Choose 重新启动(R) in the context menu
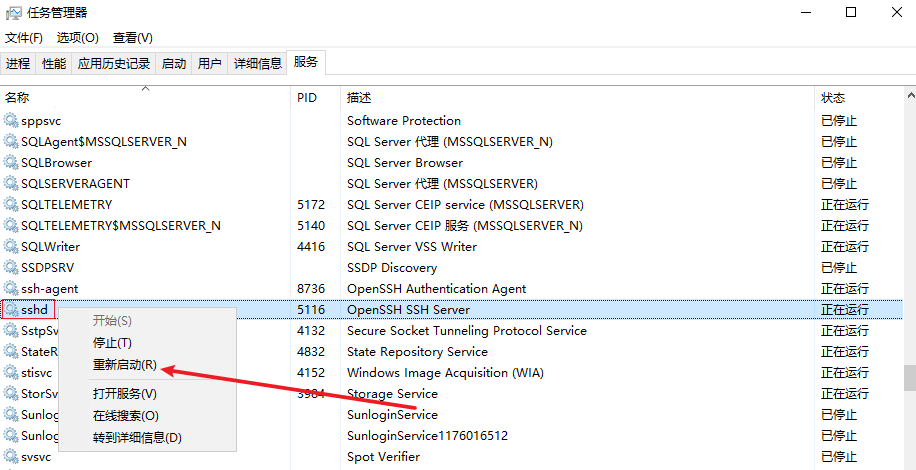The width and height of the screenshot is (916, 470). pyautogui.click(x=124, y=366)
